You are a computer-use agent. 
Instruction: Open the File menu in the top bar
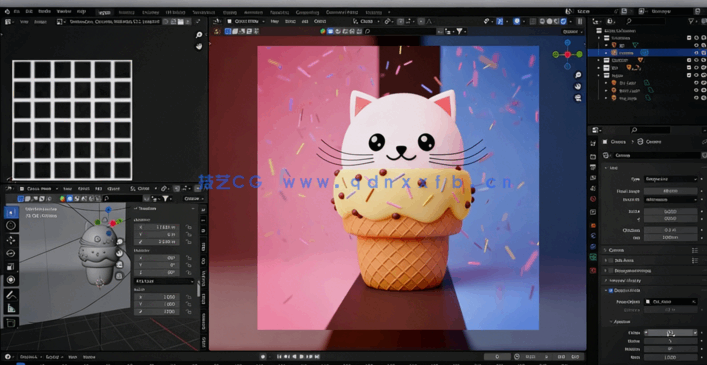[x=17, y=11]
